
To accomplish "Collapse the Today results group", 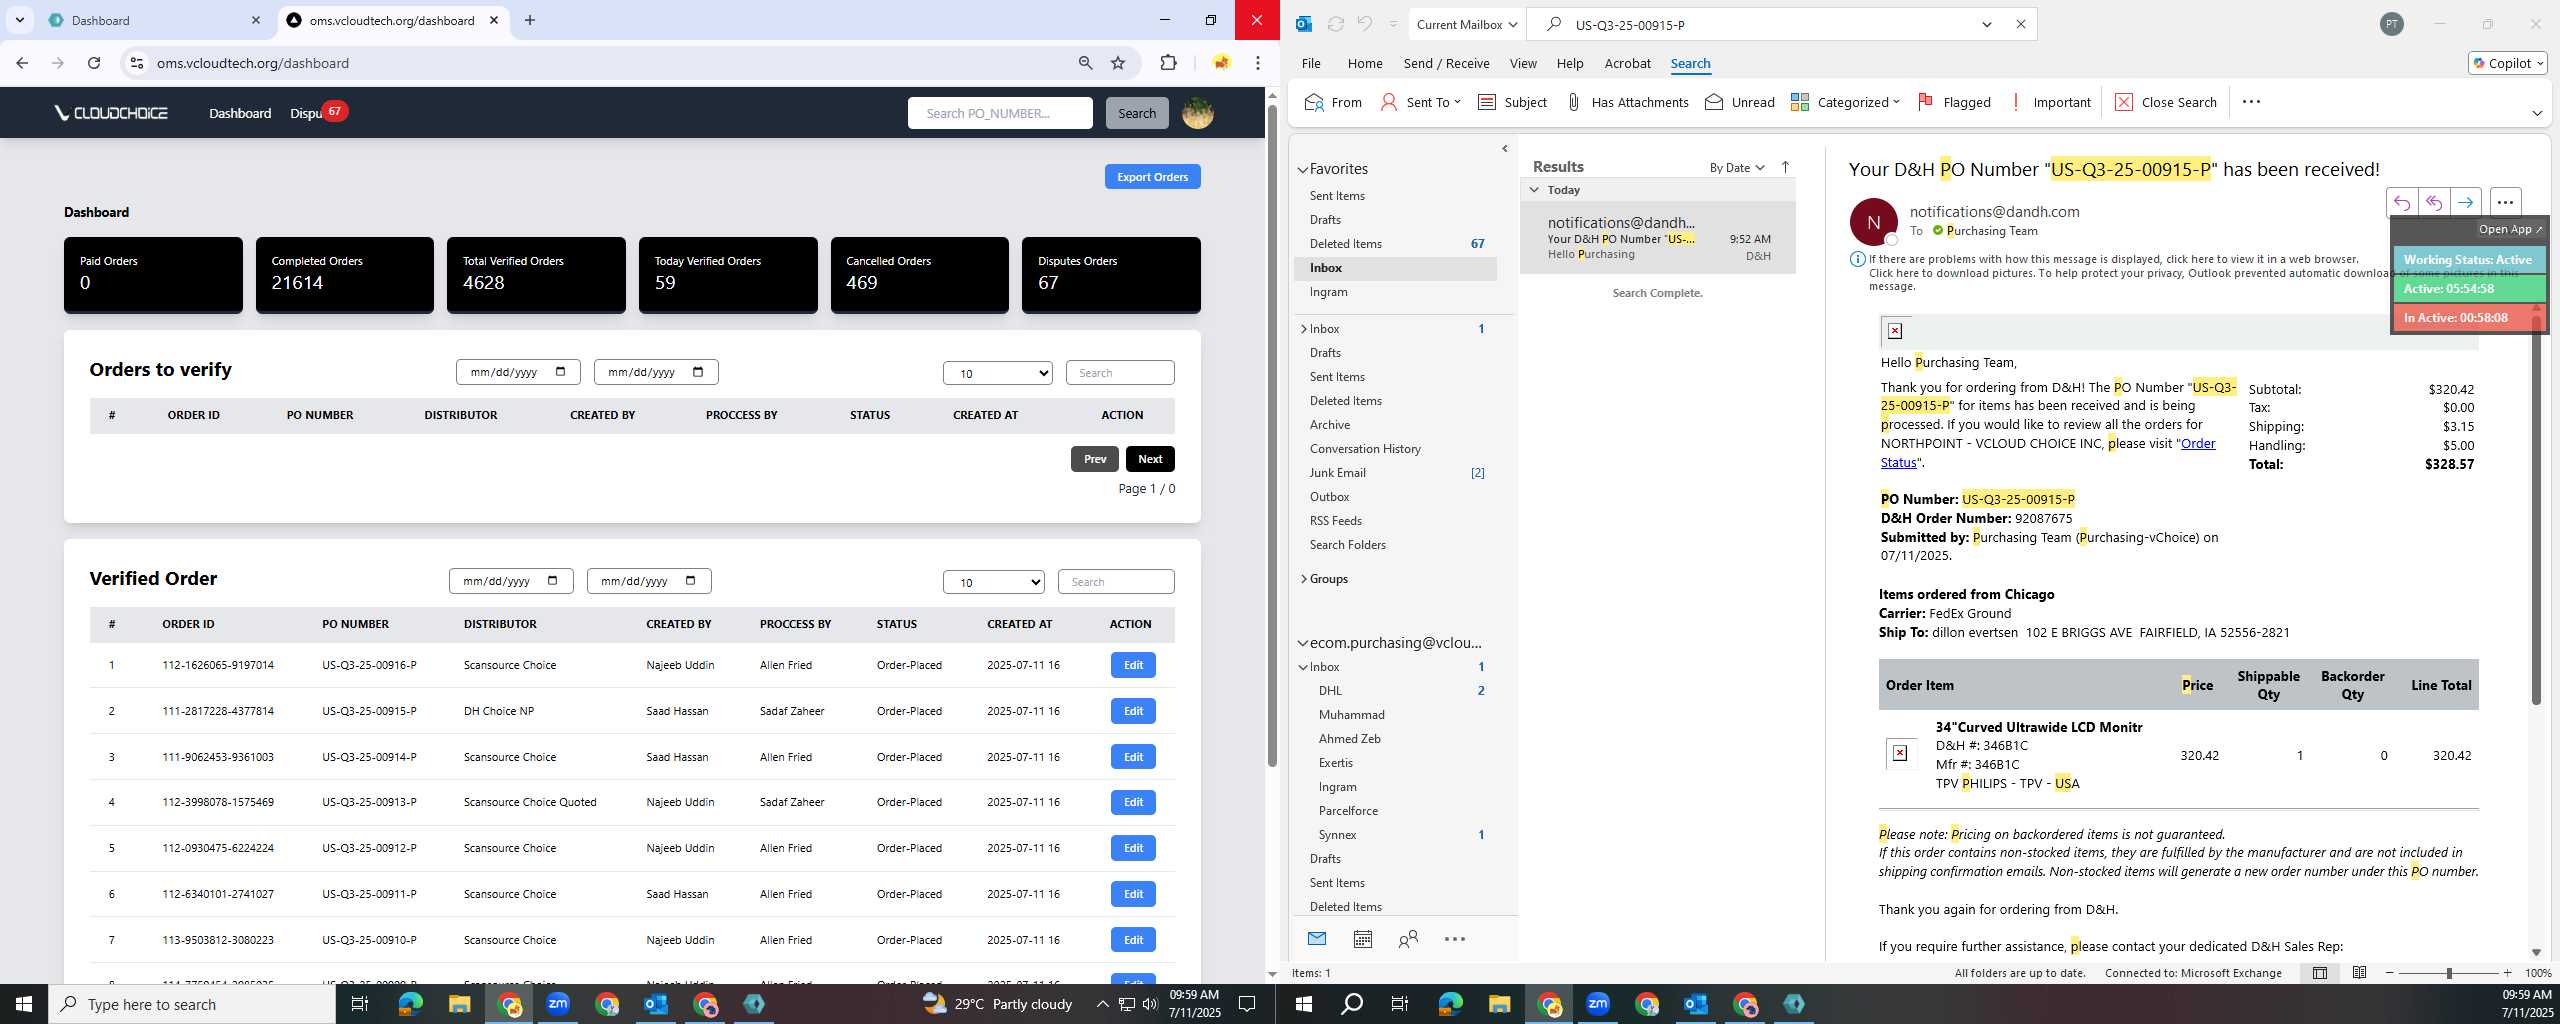I will pos(1534,190).
